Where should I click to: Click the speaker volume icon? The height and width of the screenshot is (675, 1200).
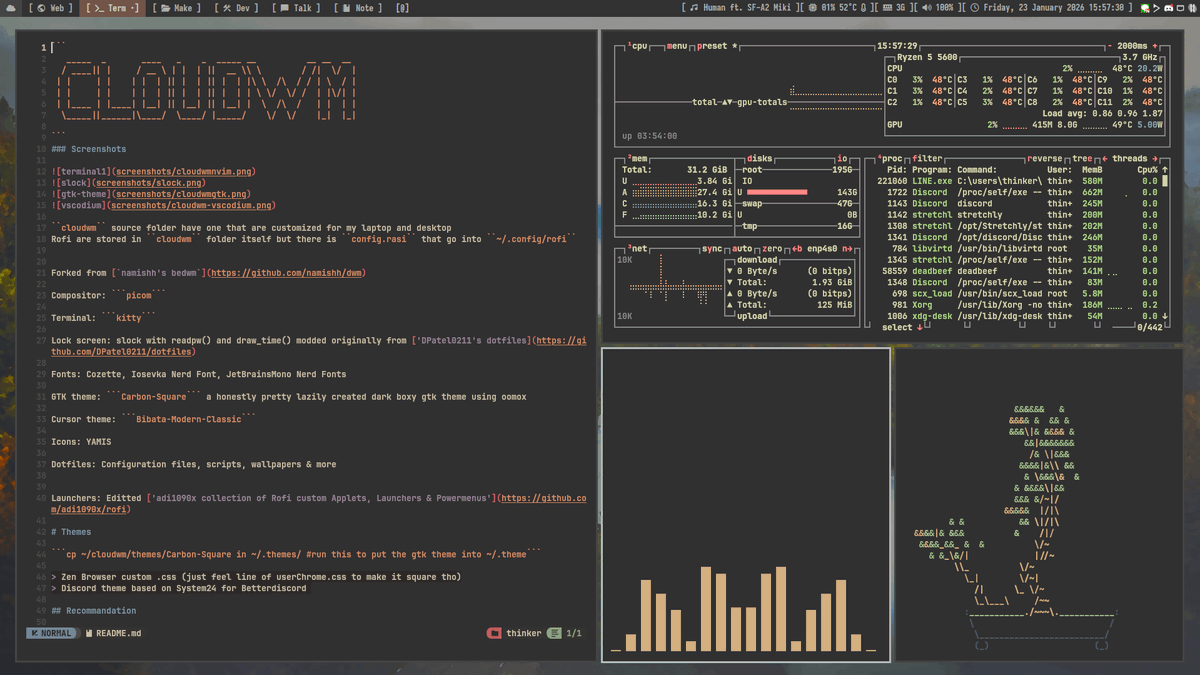pyautogui.click(x=927, y=8)
